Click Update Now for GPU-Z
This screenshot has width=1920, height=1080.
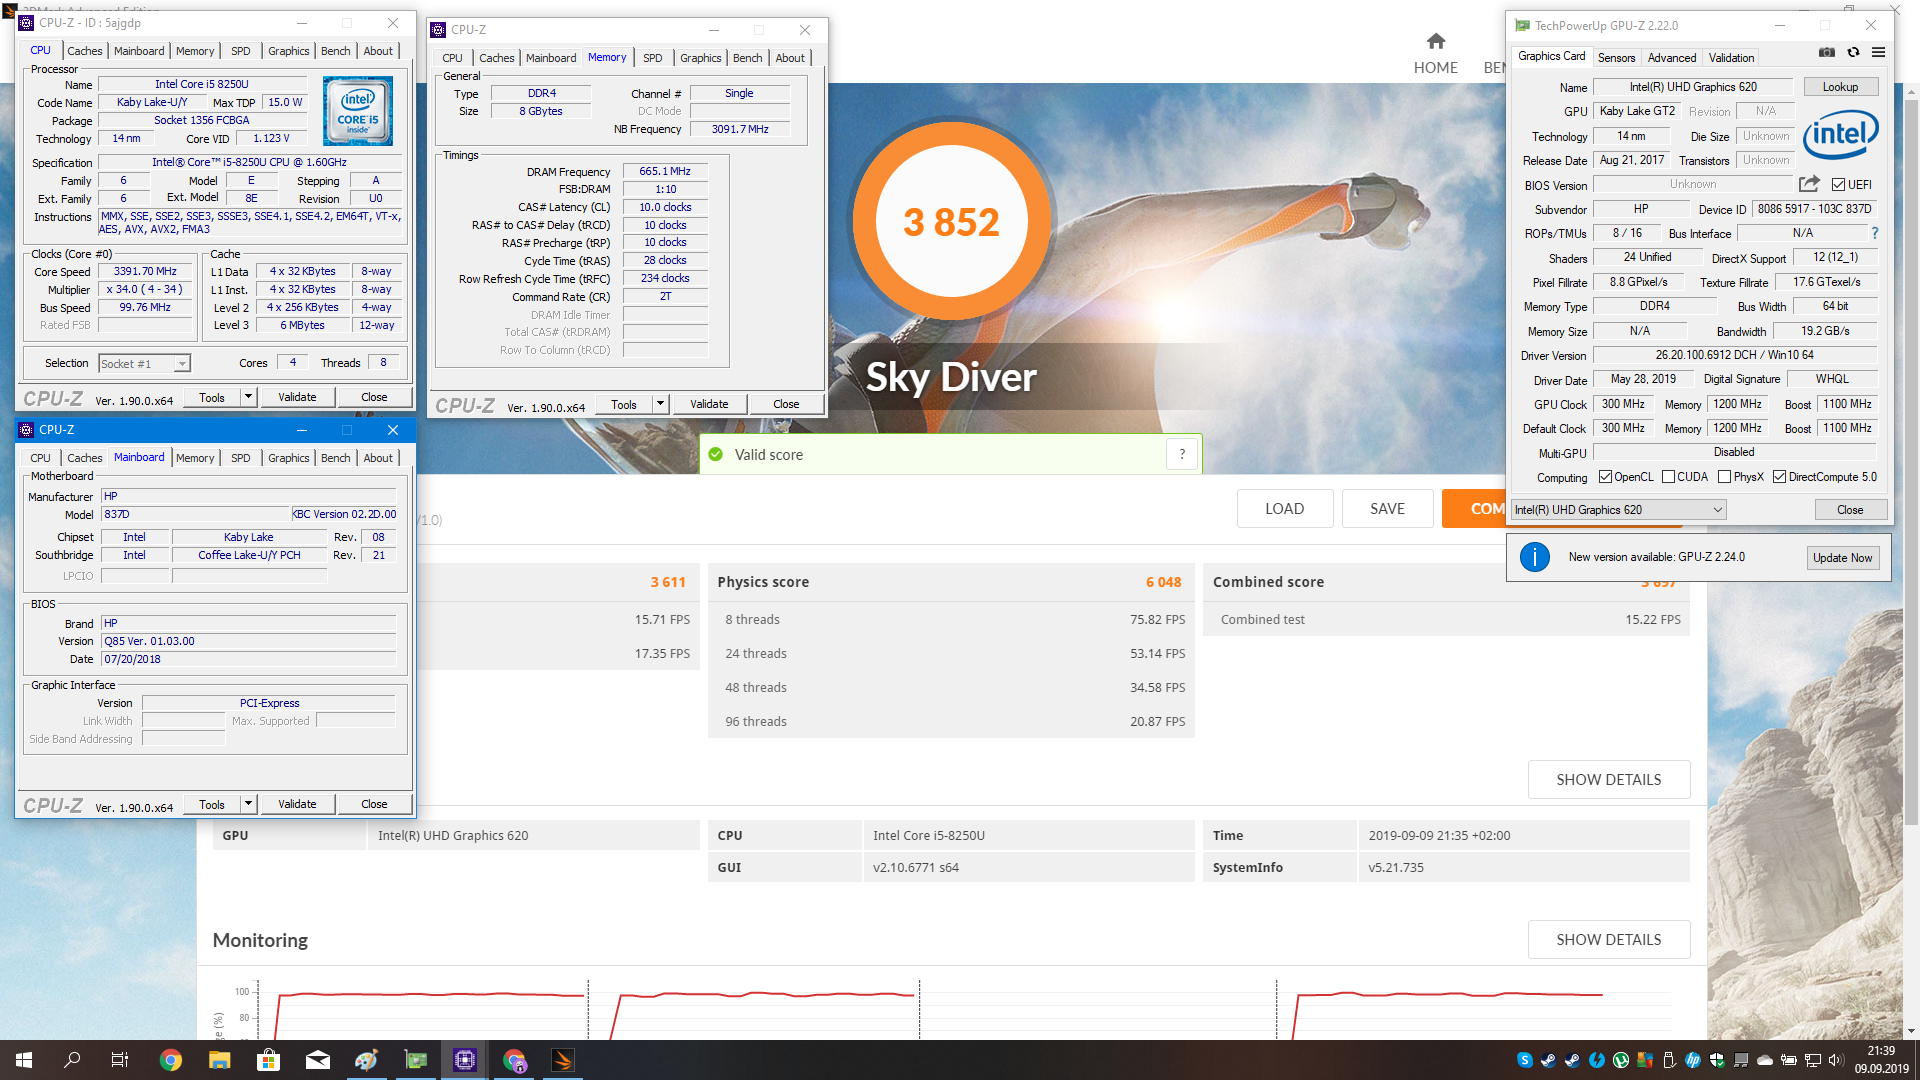click(1842, 558)
